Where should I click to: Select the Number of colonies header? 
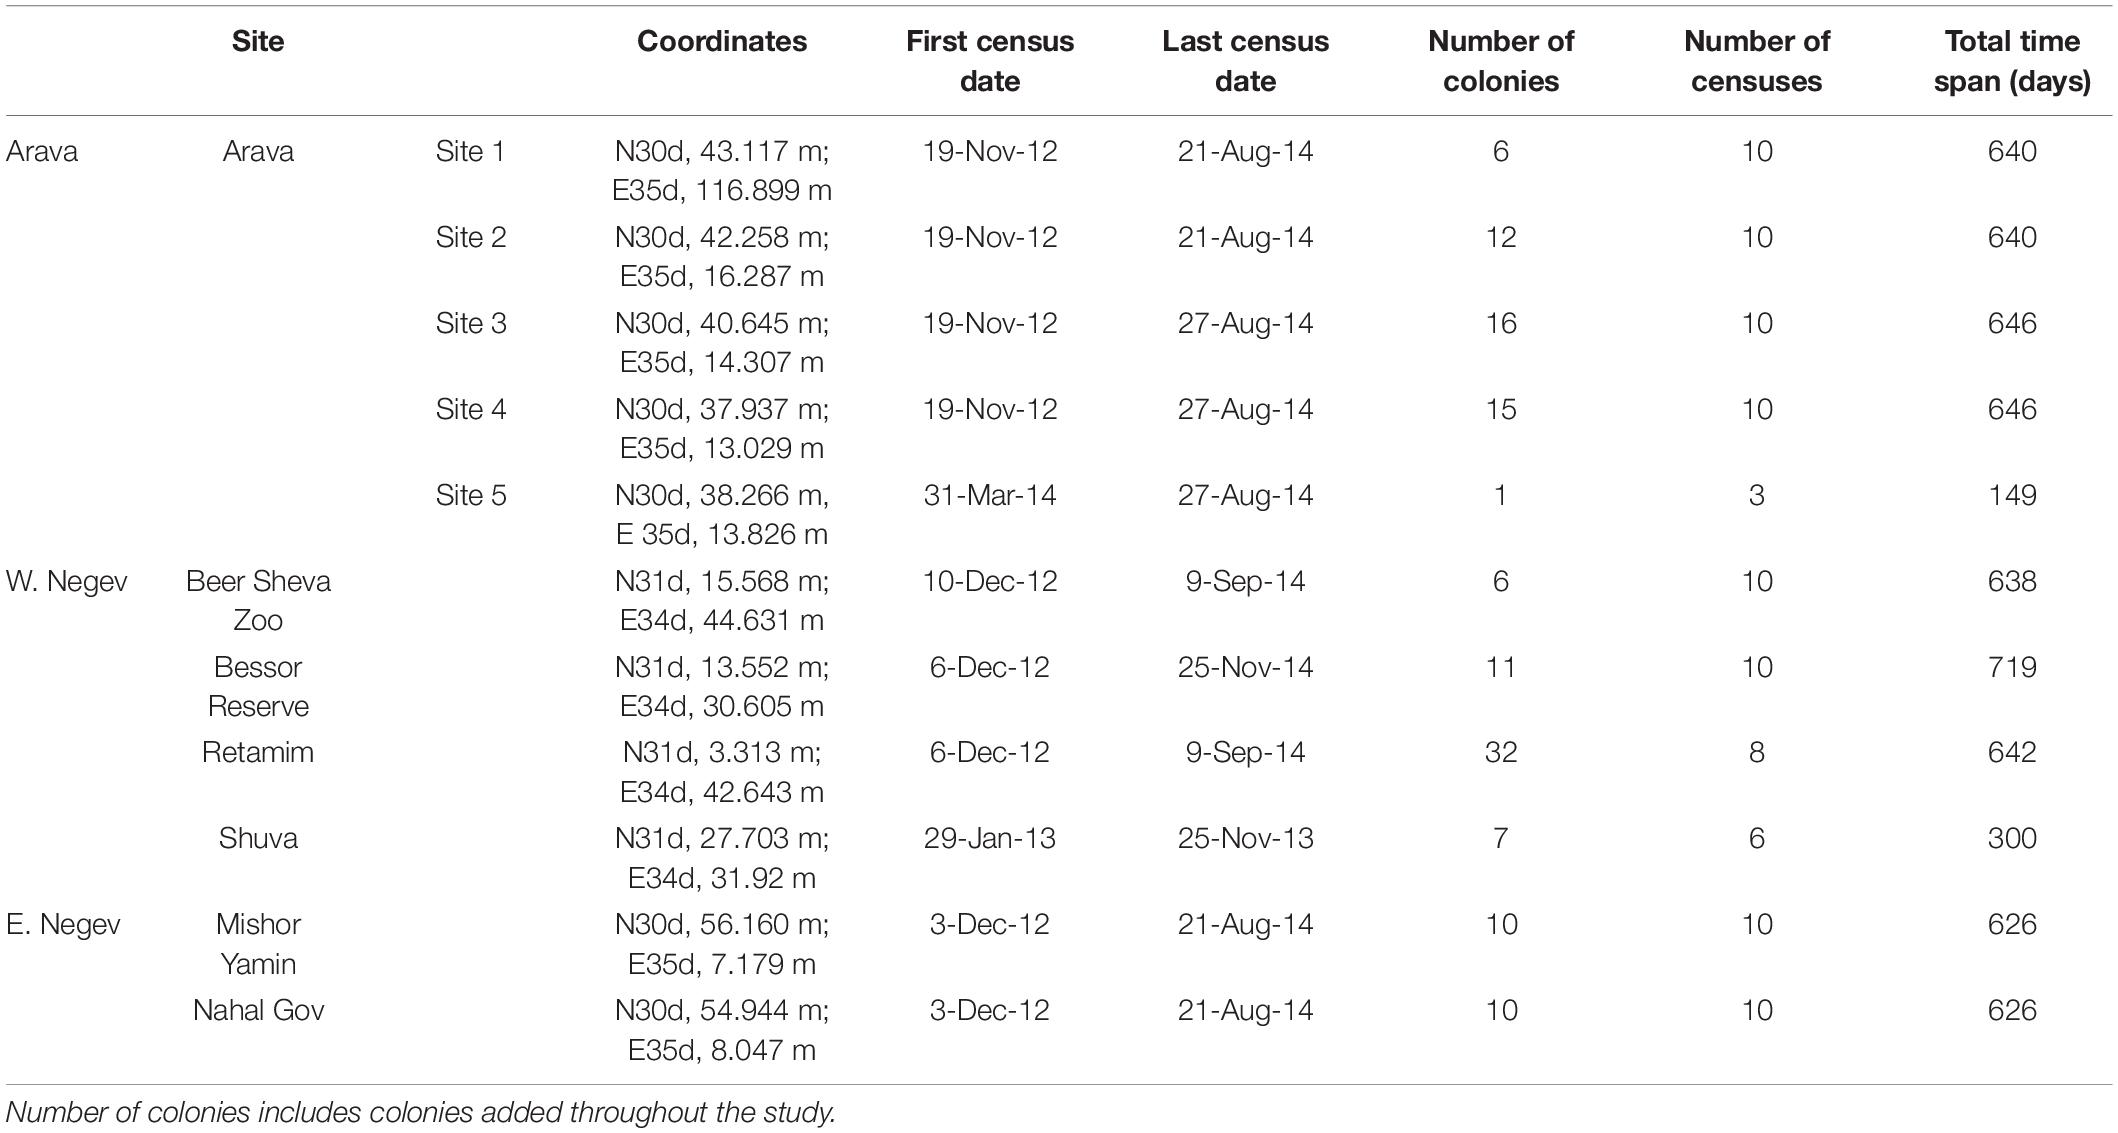1501,61
